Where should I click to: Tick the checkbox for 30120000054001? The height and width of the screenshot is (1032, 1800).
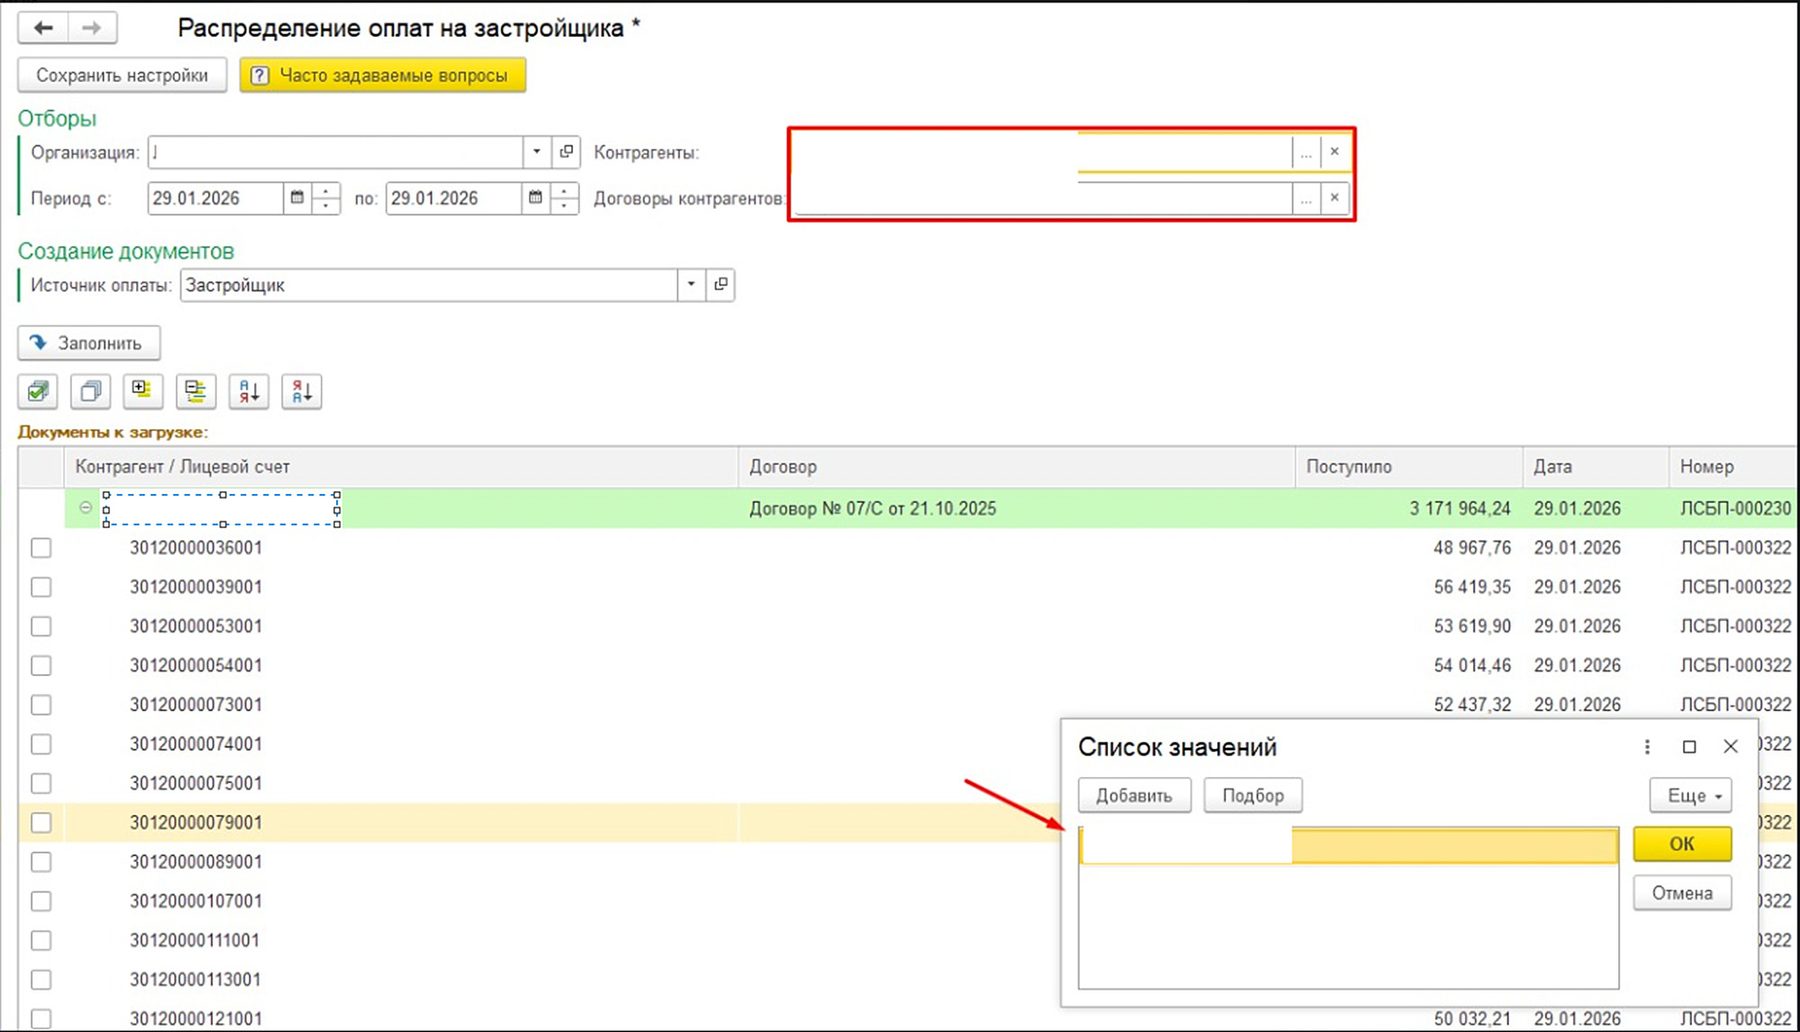pos(41,665)
